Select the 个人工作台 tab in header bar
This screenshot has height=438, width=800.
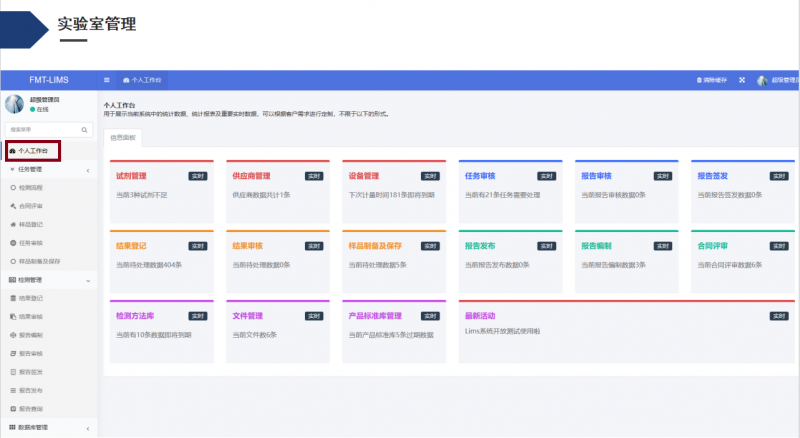point(142,80)
